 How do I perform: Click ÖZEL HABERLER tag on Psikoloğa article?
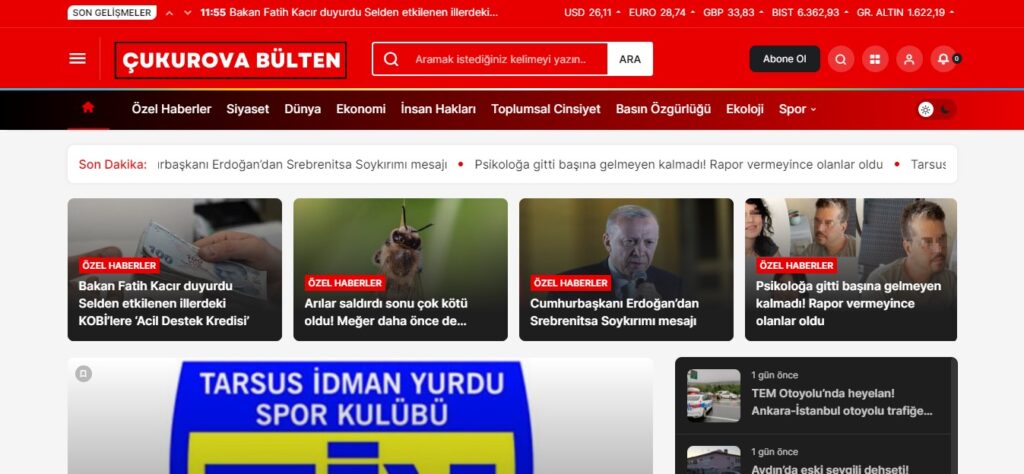coord(796,265)
